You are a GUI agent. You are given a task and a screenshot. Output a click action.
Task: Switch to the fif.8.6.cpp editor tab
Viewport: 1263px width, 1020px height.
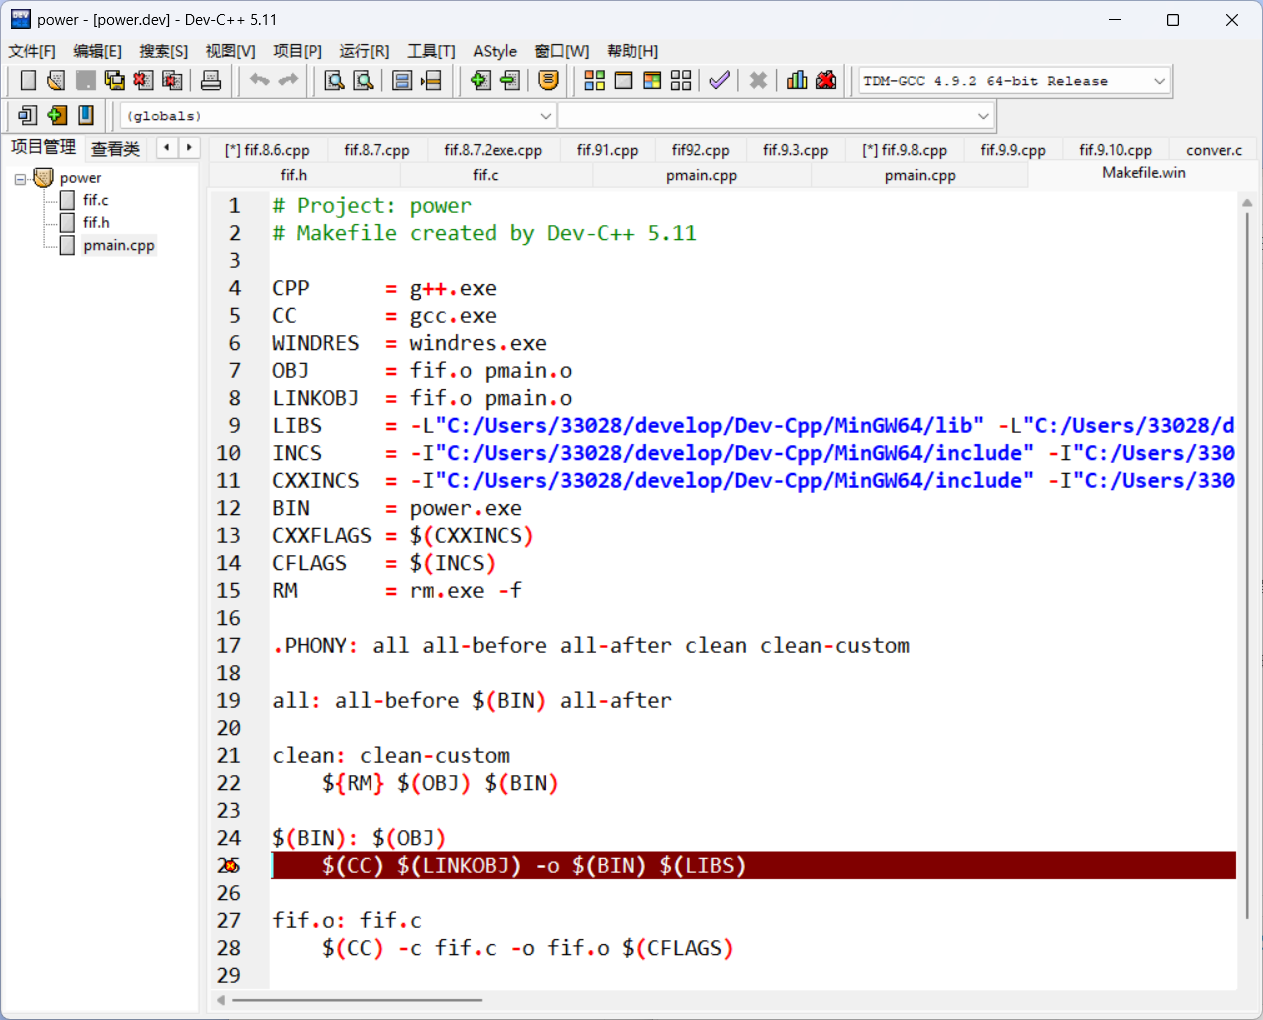point(267,150)
